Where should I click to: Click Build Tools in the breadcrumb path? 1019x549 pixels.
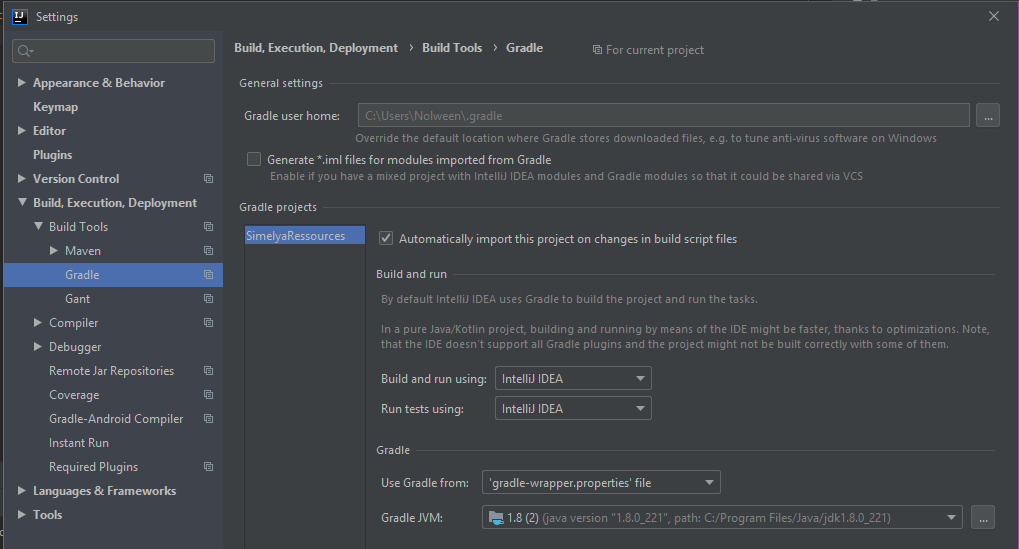[x=452, y=48]
